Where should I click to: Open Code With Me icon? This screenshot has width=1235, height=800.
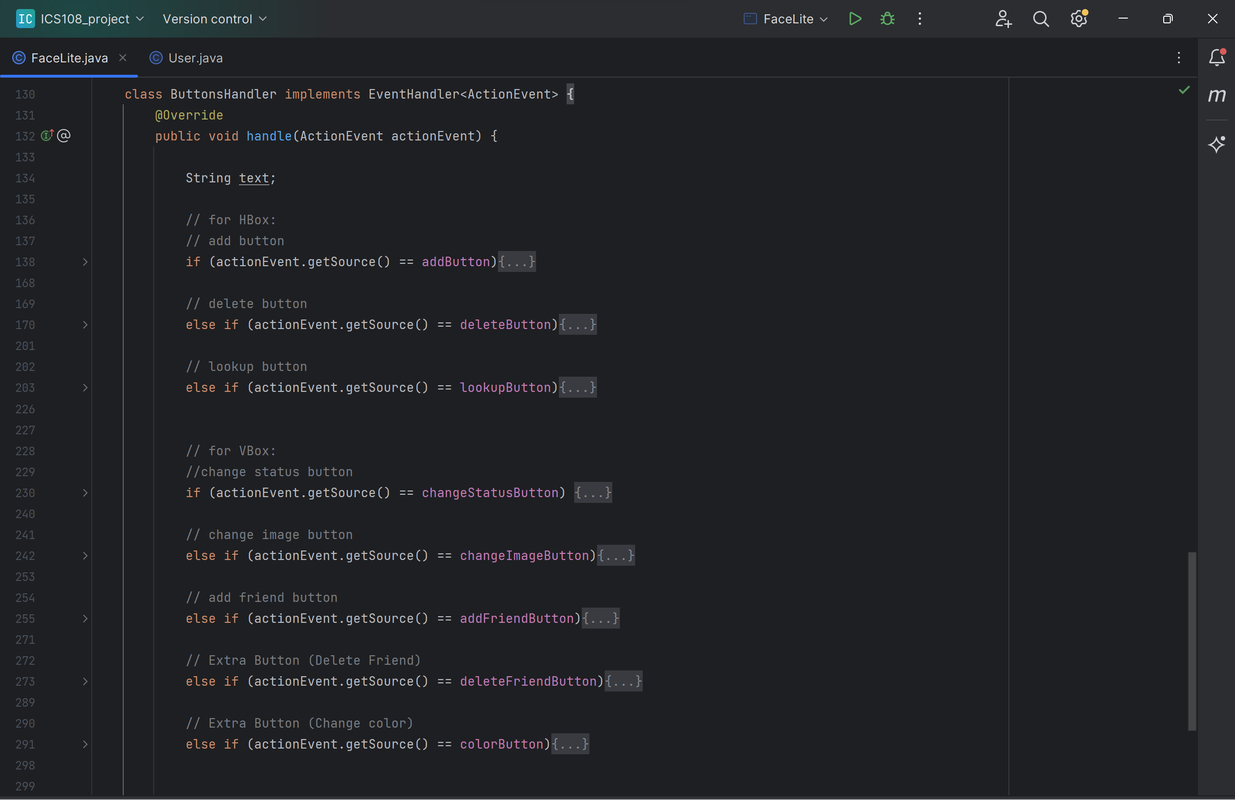click(x=1003, y=19)
